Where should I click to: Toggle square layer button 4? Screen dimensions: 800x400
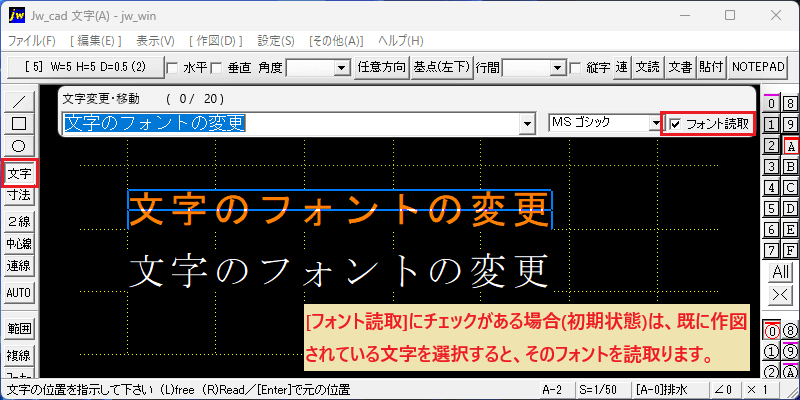pyautogui.click(x=772, y=187)
